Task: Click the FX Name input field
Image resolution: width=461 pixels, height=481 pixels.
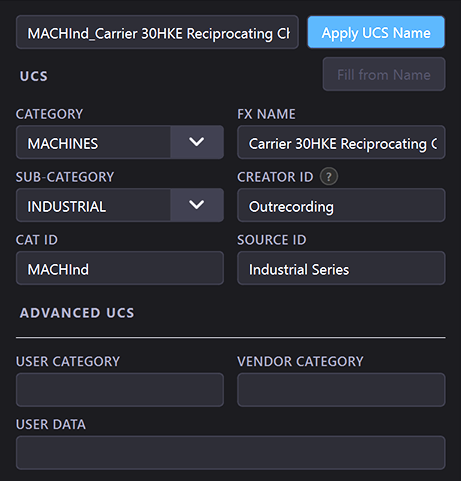Action: pyautogui.click(x=341, y=142)
